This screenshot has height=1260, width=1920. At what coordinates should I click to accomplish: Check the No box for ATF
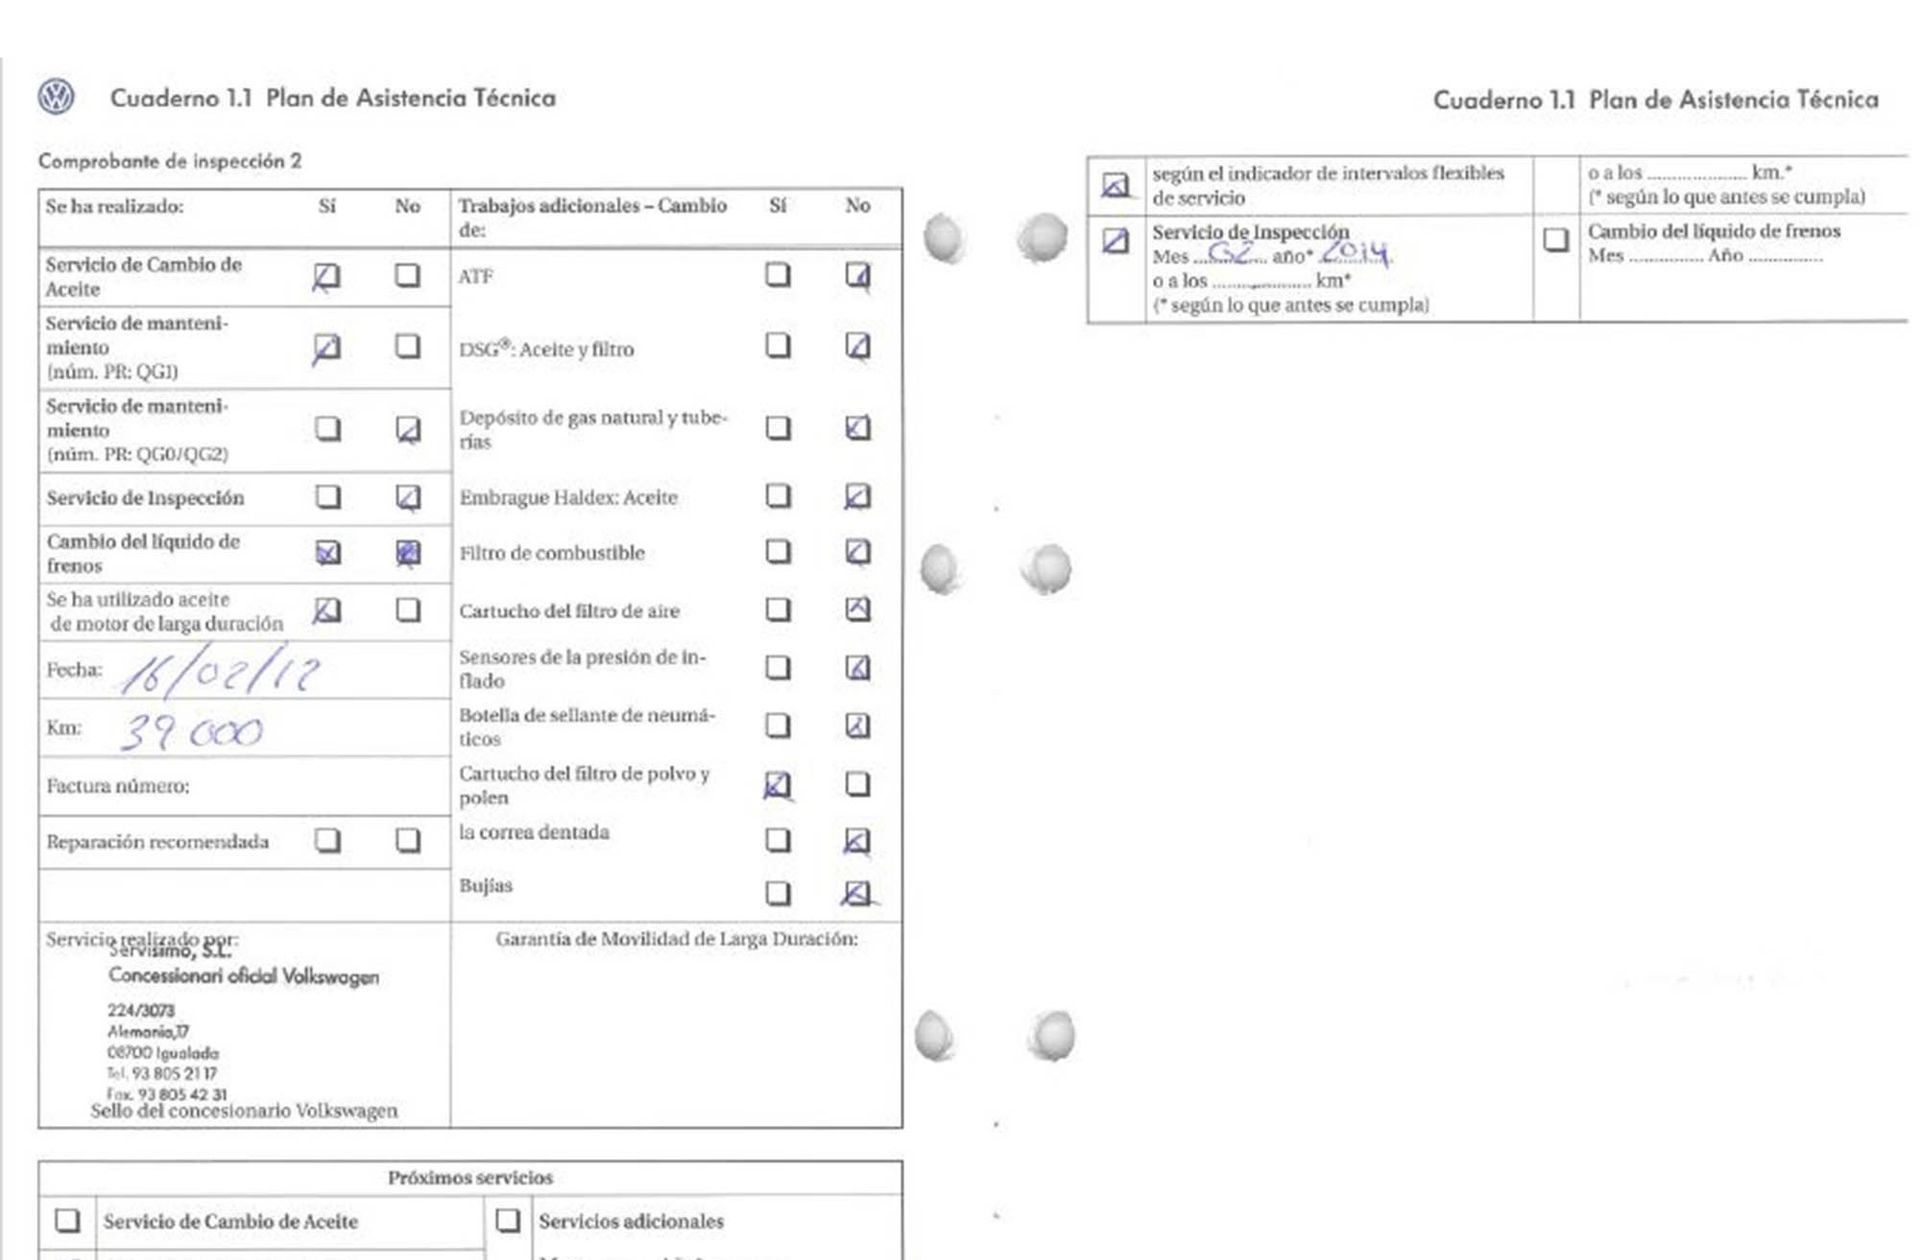857,275
